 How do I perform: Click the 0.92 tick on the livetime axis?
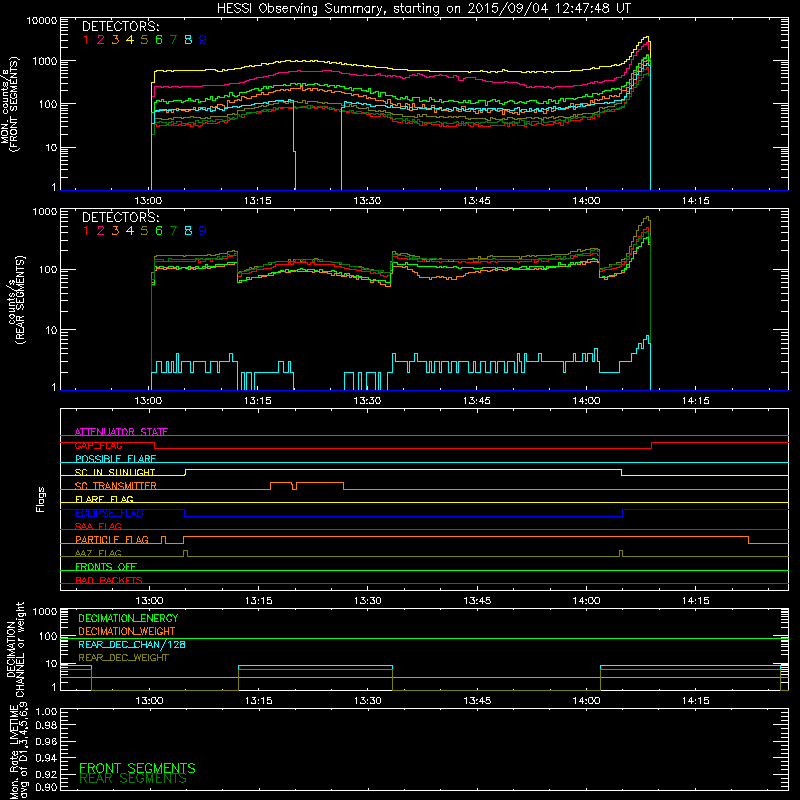click(46, 774)
